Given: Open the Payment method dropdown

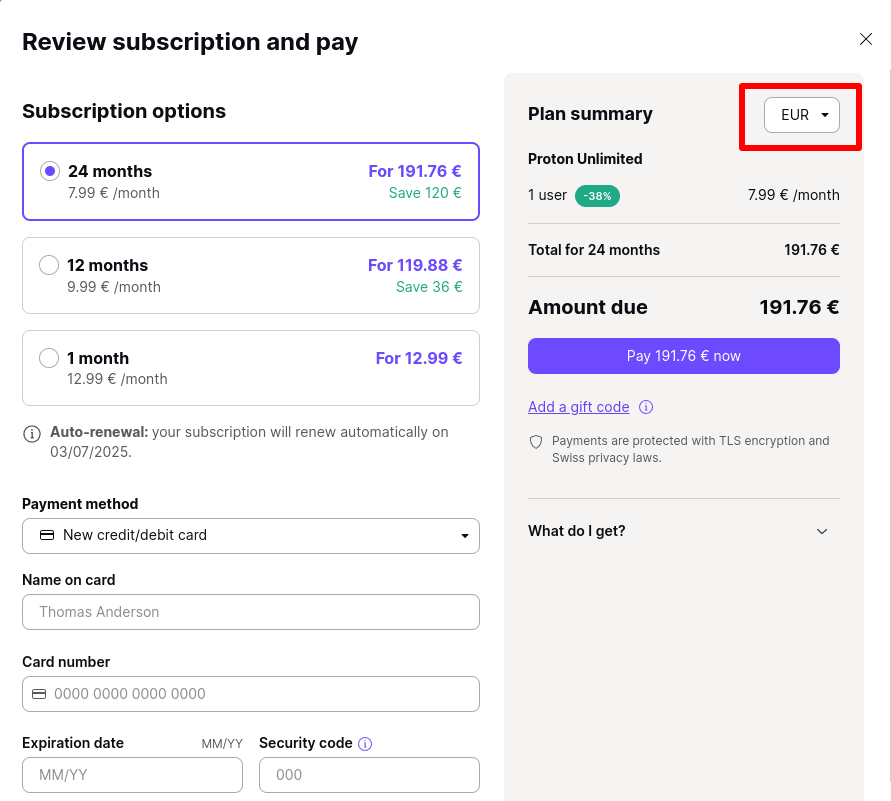Looking at the screenshot, I should pyautogui.click(x=251, y=536).
